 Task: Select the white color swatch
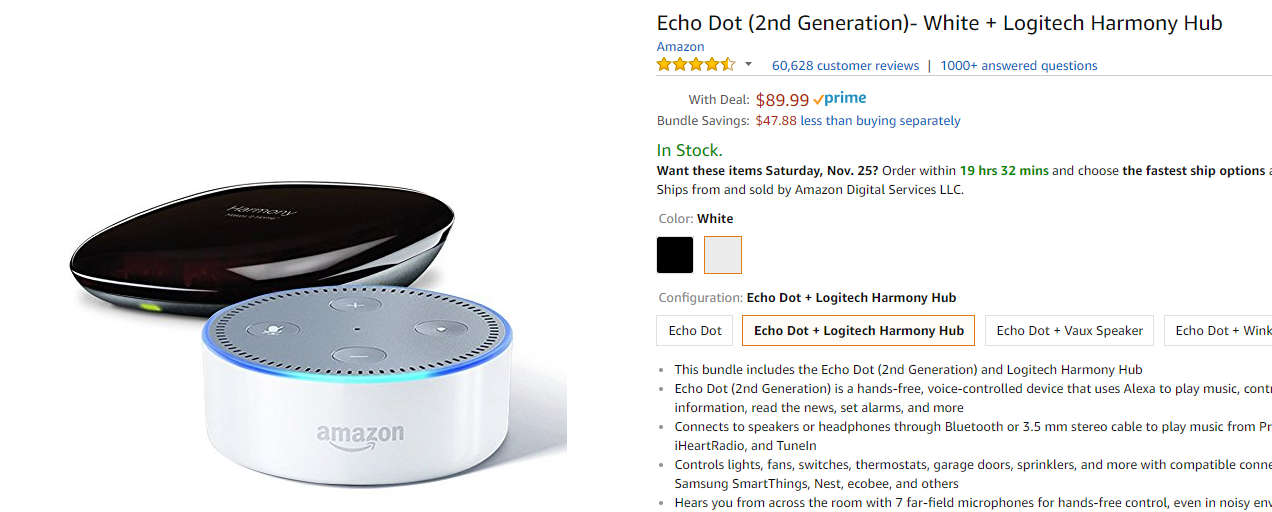723,255
